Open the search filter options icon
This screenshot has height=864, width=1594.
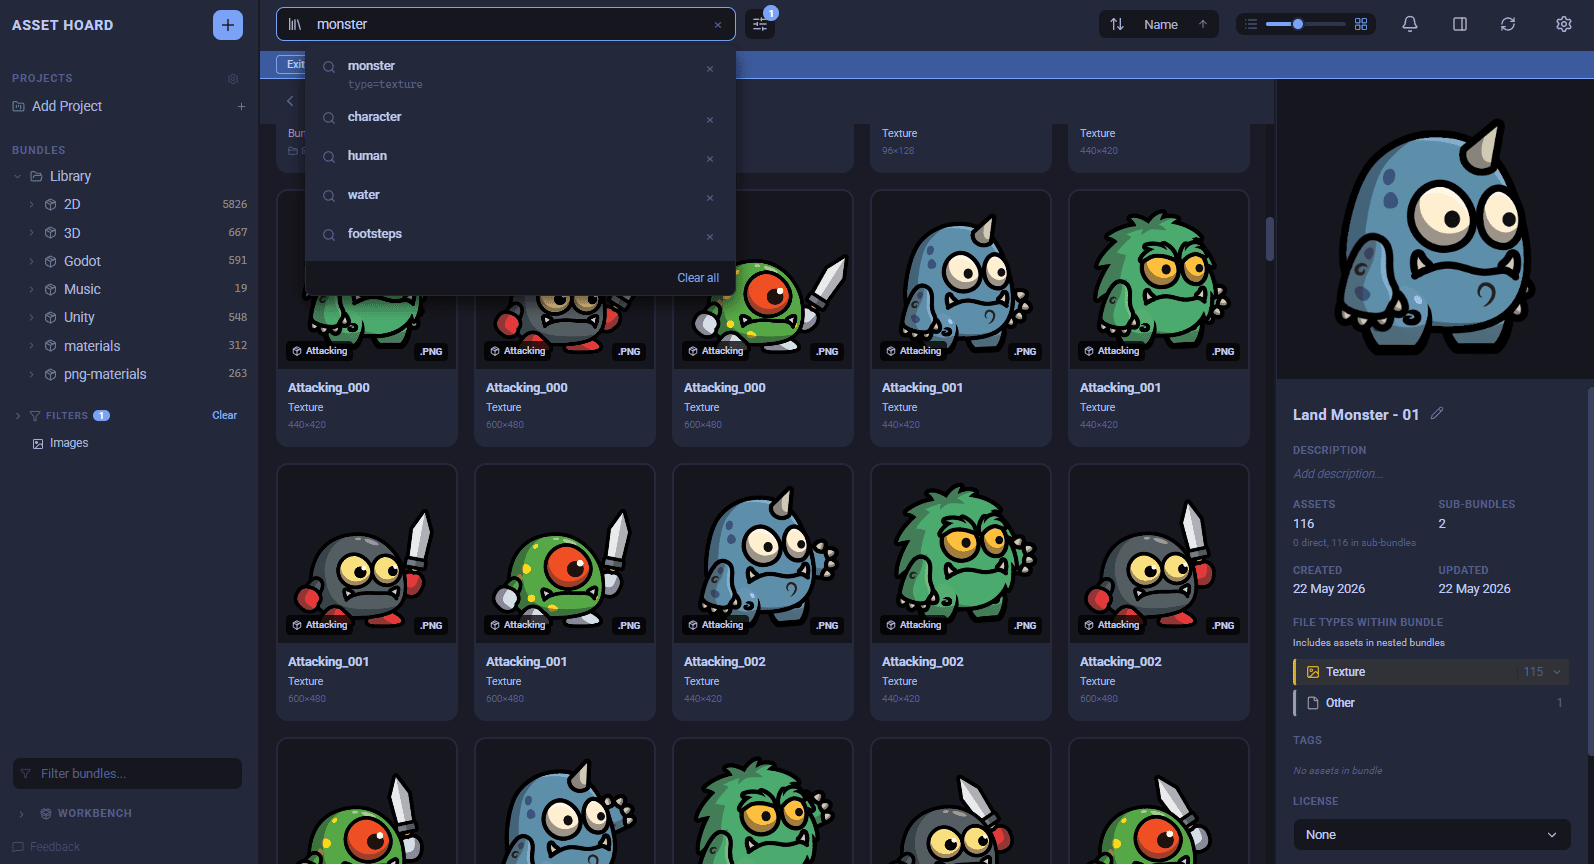[x=760, y=24]
